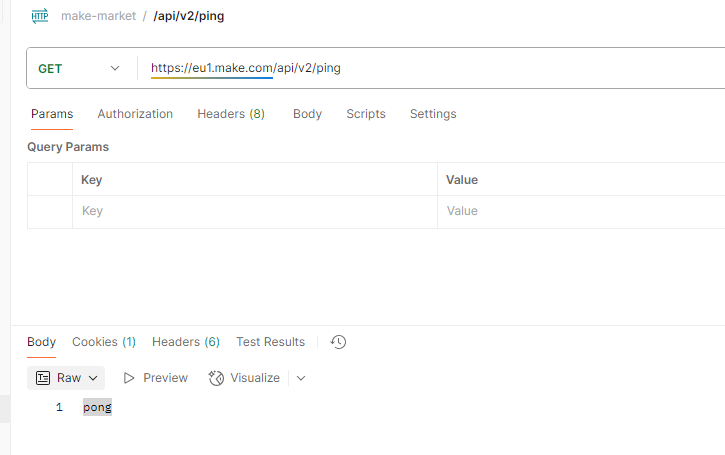This screenshot has height=455, width=725.
Task: Click the make-market breadcrumb link
Action: 98,16
